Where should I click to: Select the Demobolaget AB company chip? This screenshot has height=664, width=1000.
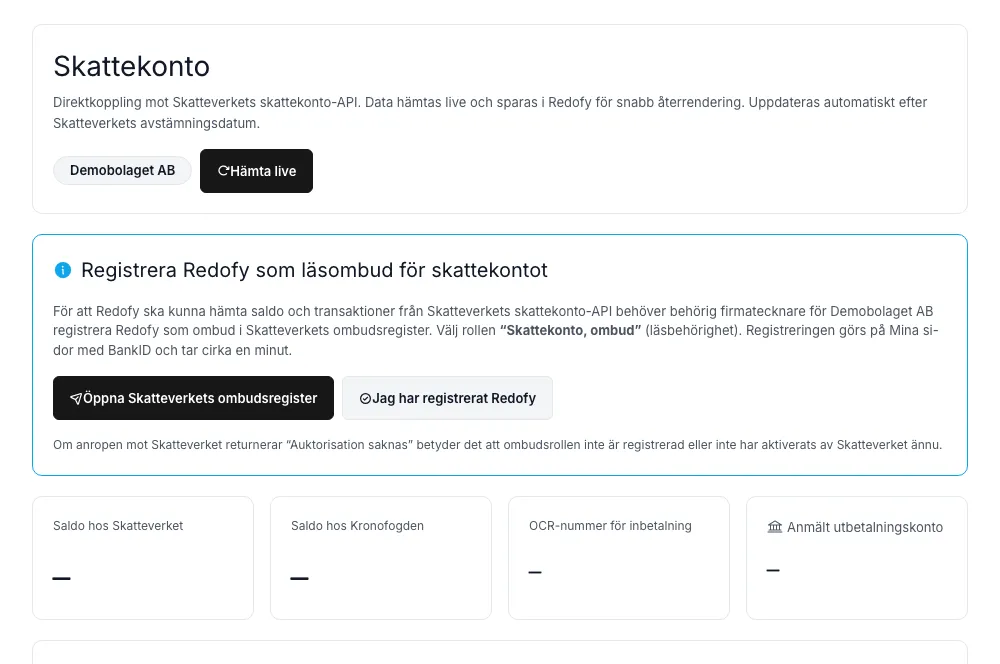point(122,170)
